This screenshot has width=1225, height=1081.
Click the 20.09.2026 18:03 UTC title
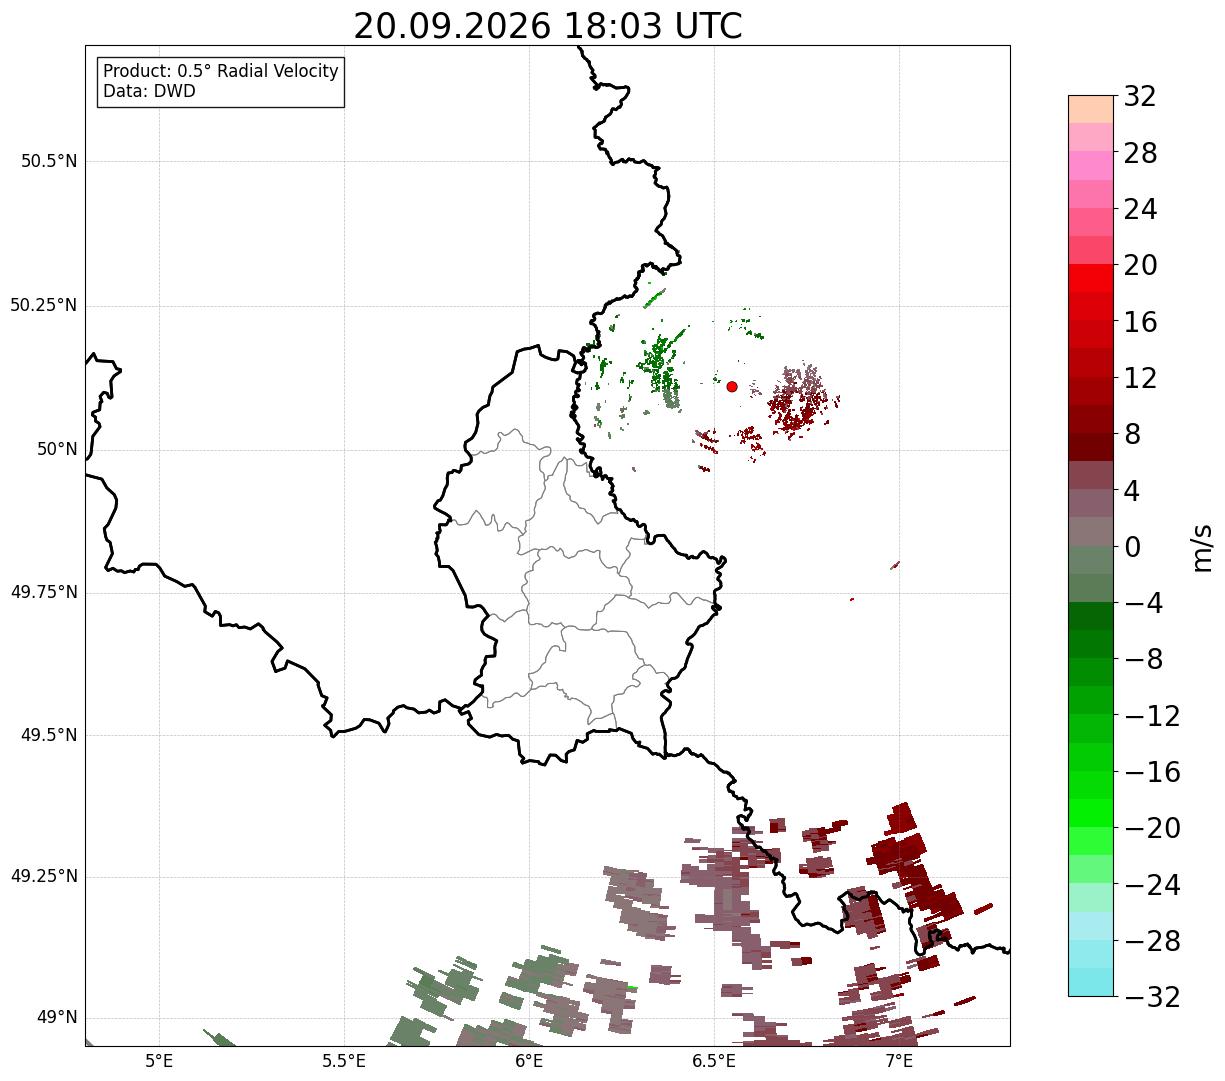(x=548, y=25)
